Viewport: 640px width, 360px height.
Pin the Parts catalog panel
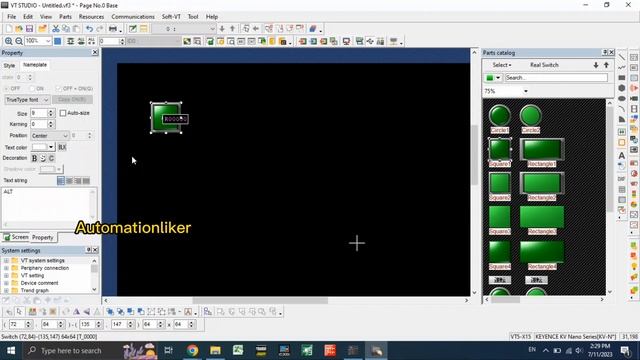click(604, 53)
